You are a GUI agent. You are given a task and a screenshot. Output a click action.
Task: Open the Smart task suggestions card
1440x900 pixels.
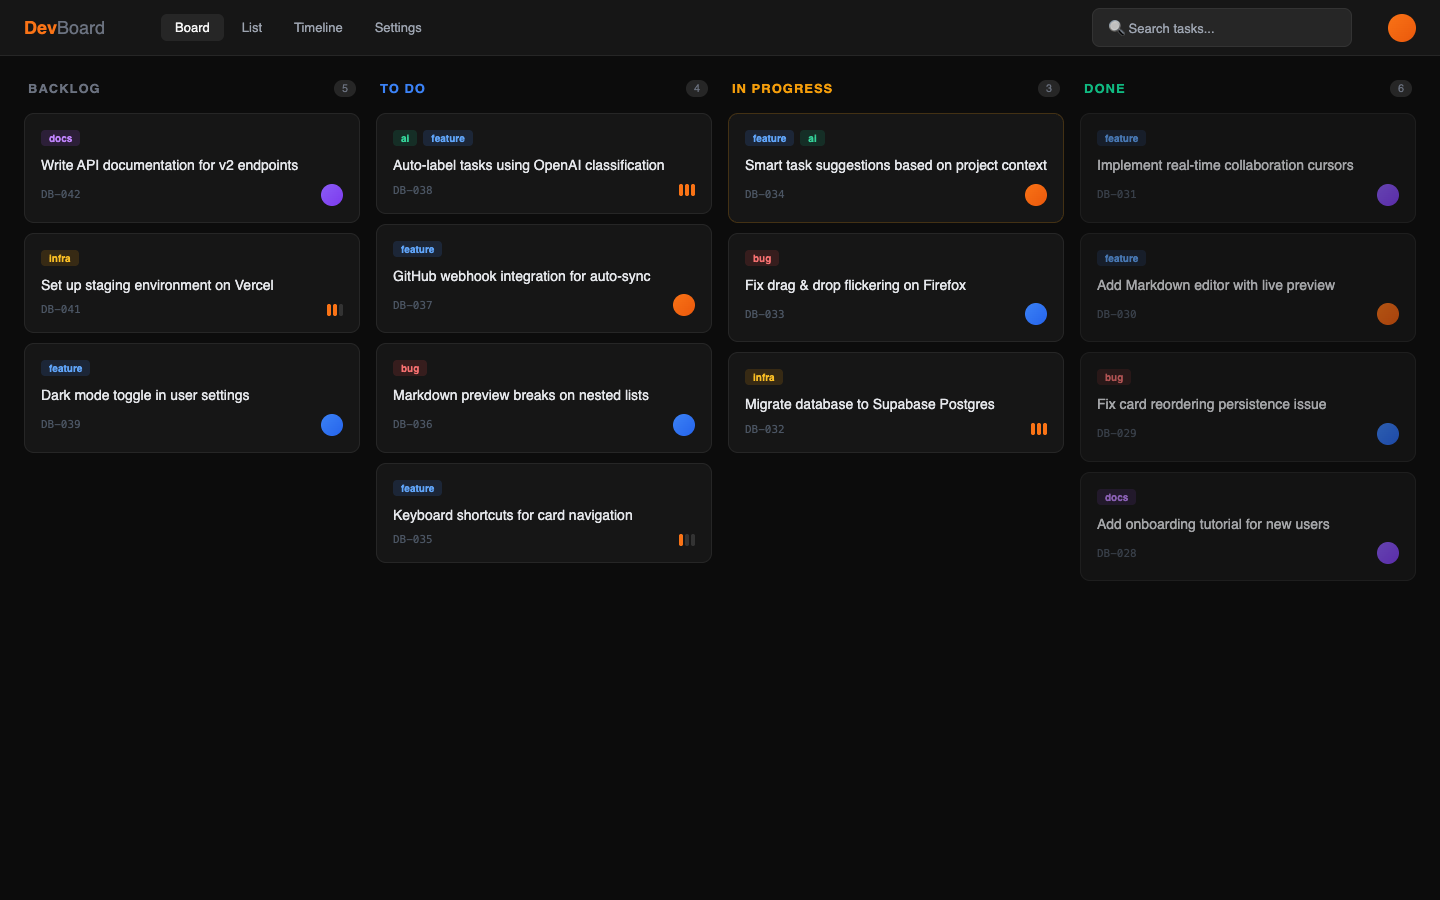(x=895, y=166)
